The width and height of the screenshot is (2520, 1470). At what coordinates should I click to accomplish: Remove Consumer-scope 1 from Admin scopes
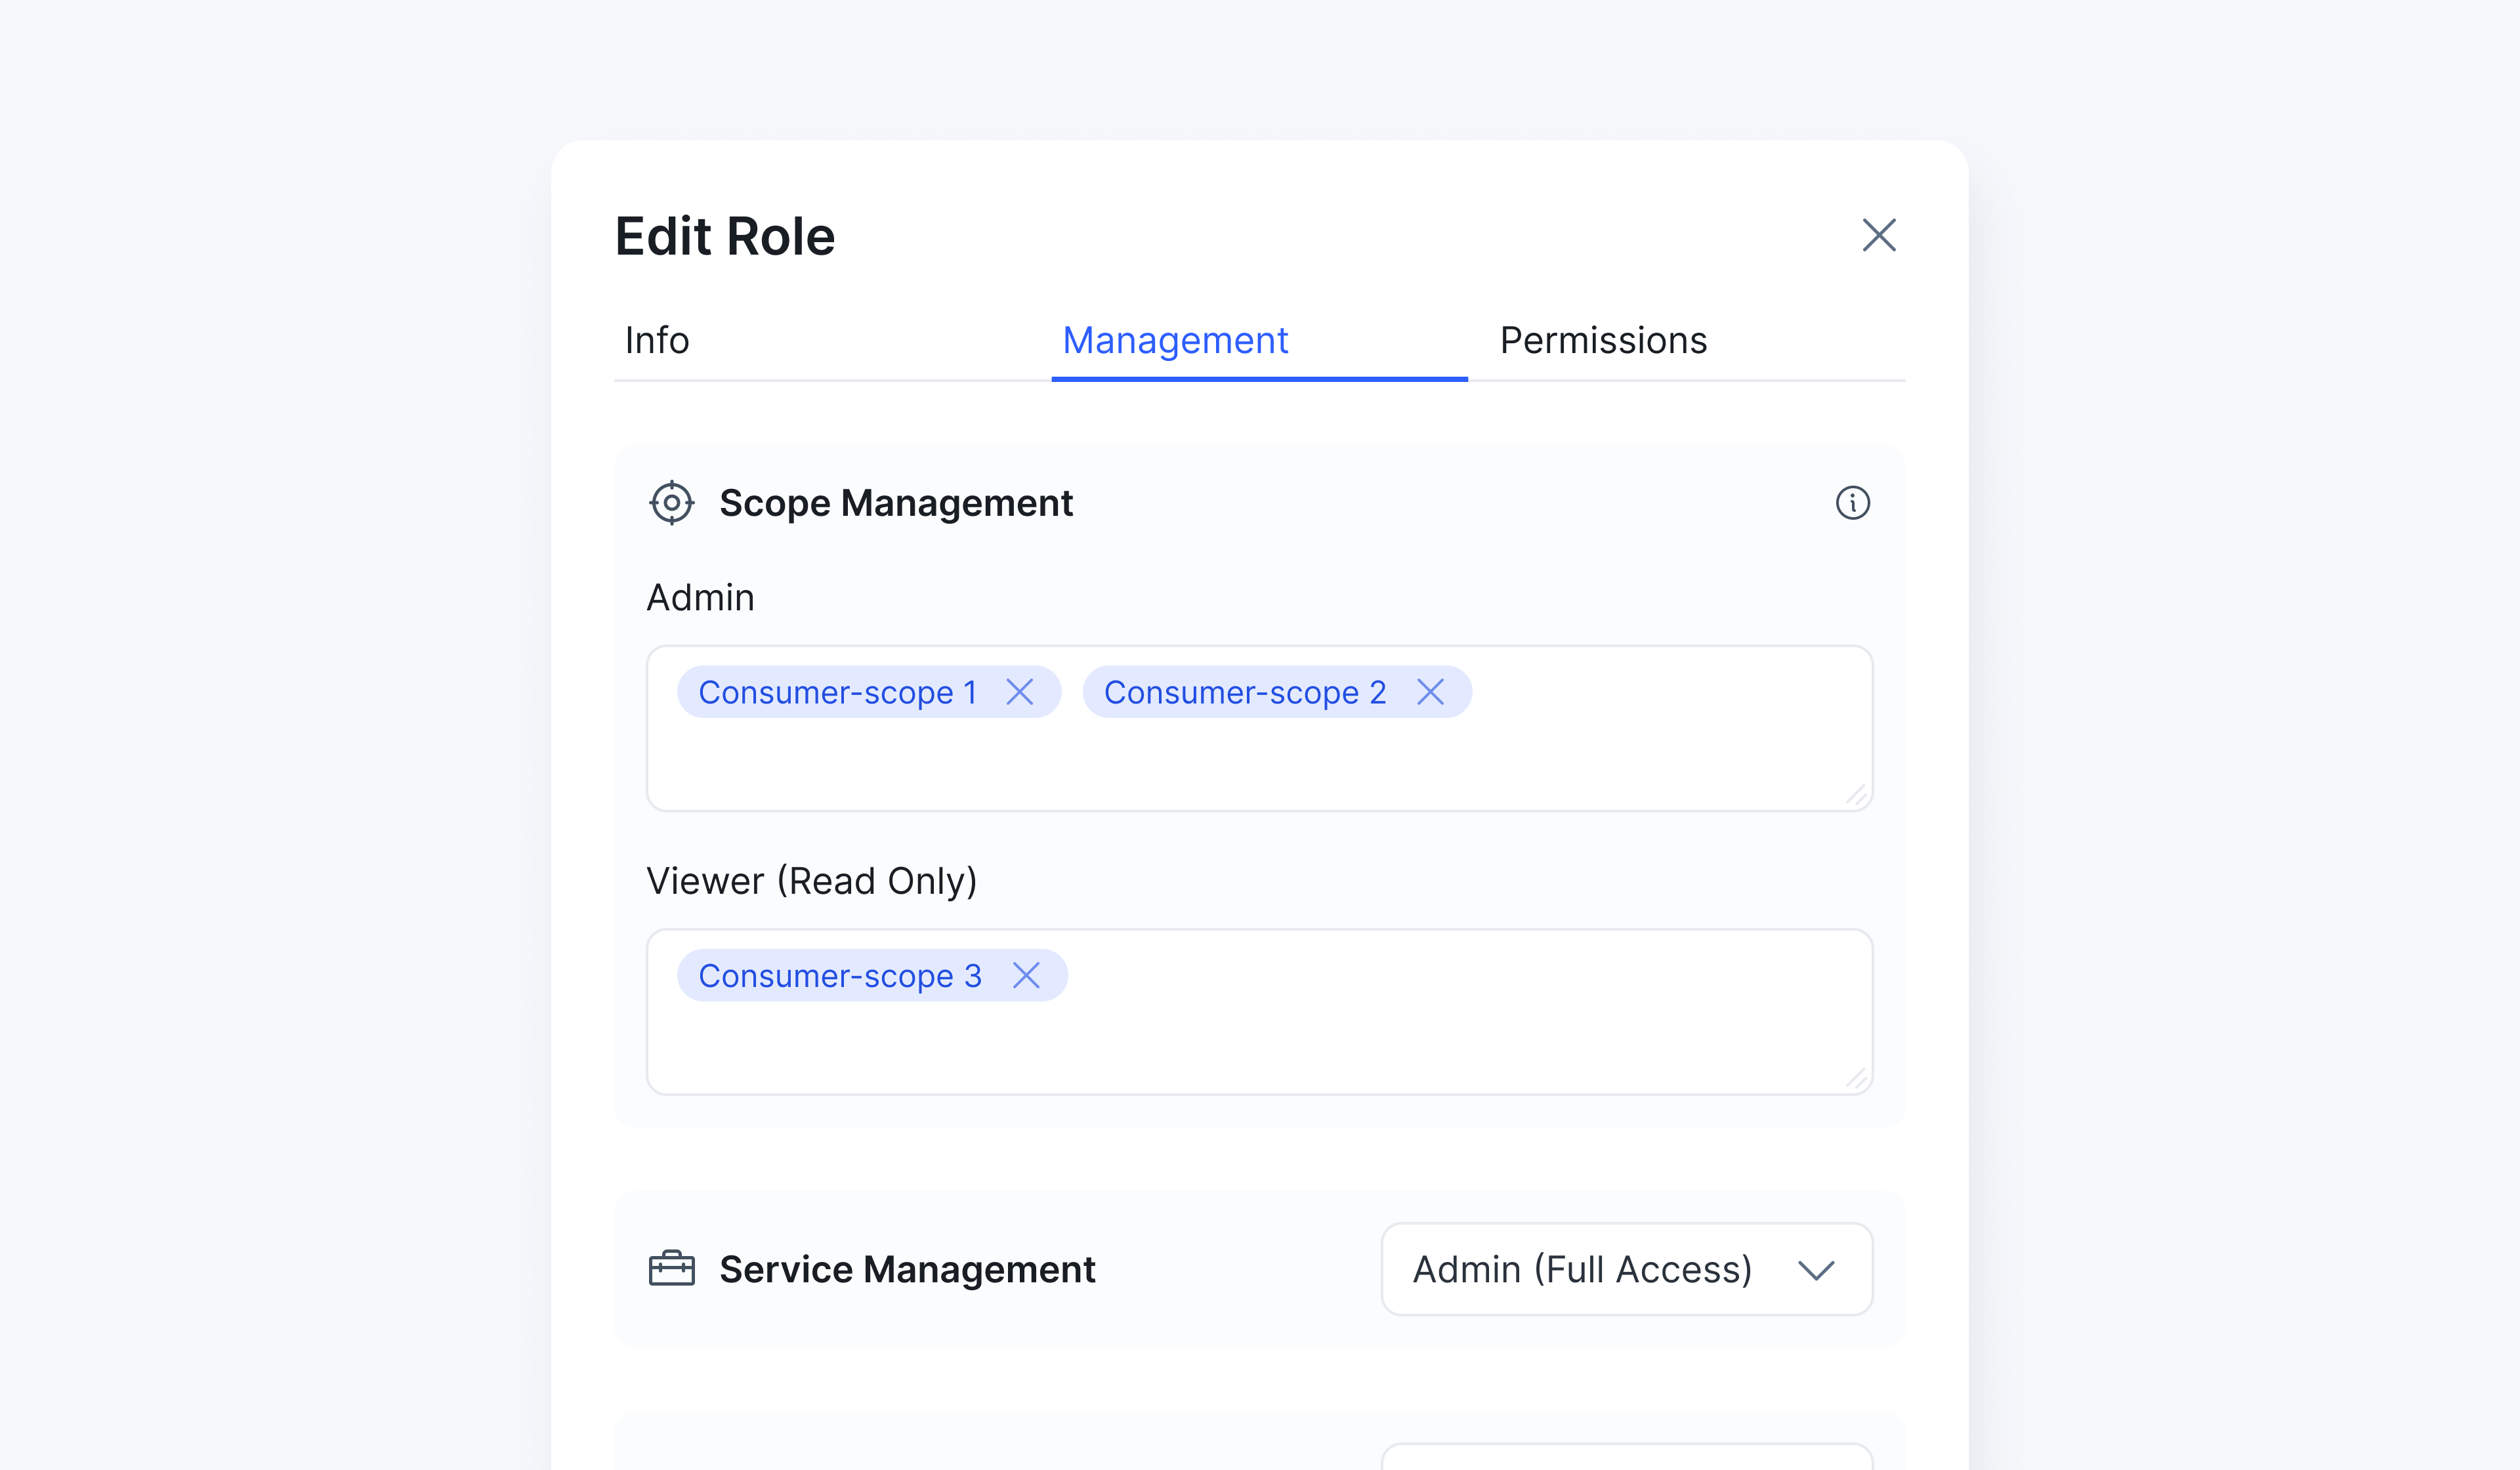(1019, 692)
